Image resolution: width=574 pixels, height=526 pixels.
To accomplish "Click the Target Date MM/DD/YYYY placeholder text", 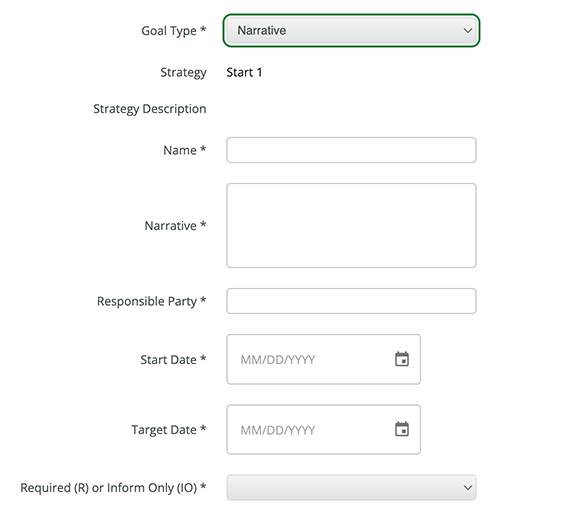I will coord(277,430).
